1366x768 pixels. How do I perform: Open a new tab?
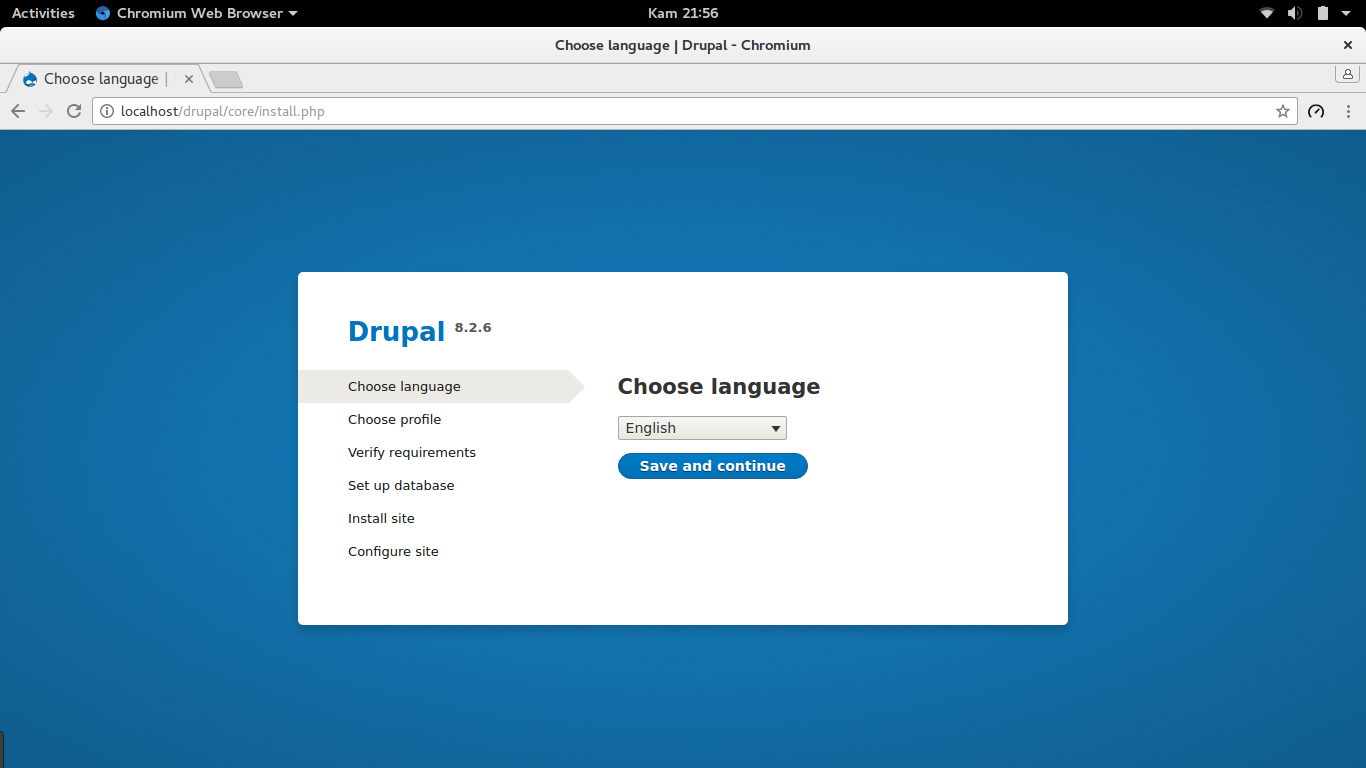(226, 79)
